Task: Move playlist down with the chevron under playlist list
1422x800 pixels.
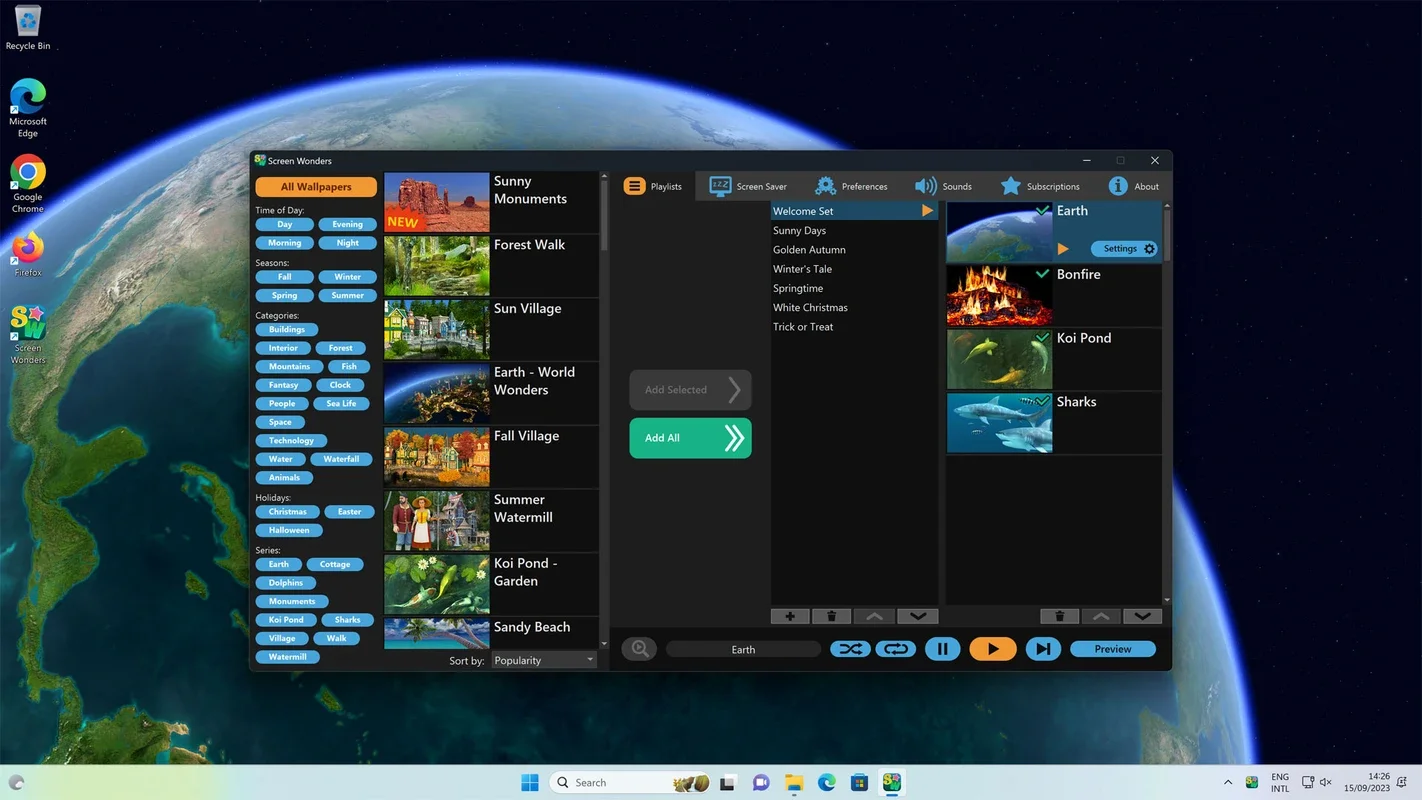Action: click(917, 616)
